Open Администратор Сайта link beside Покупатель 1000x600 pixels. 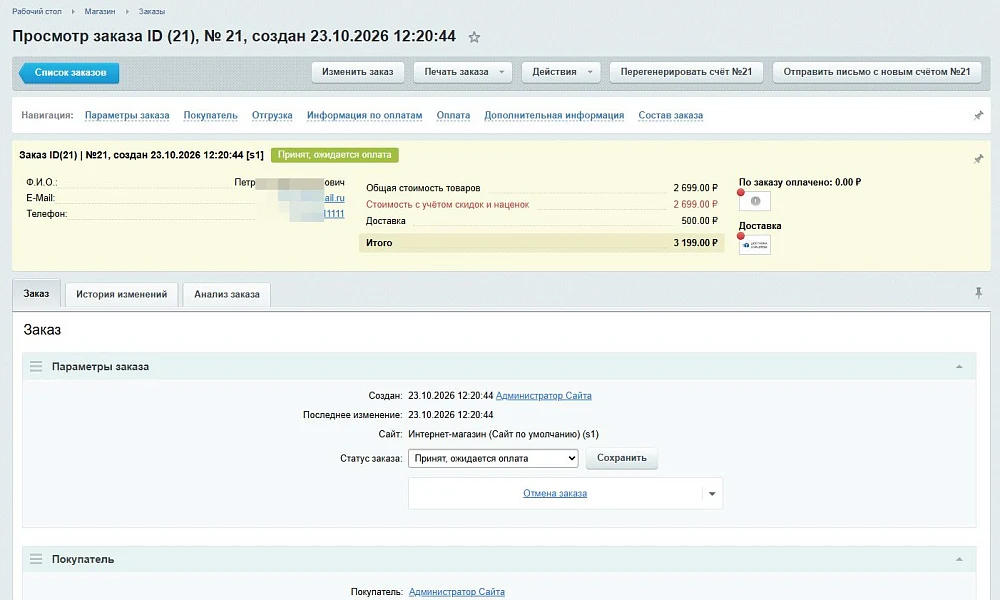pyautogui.click(x=457, y=592)
